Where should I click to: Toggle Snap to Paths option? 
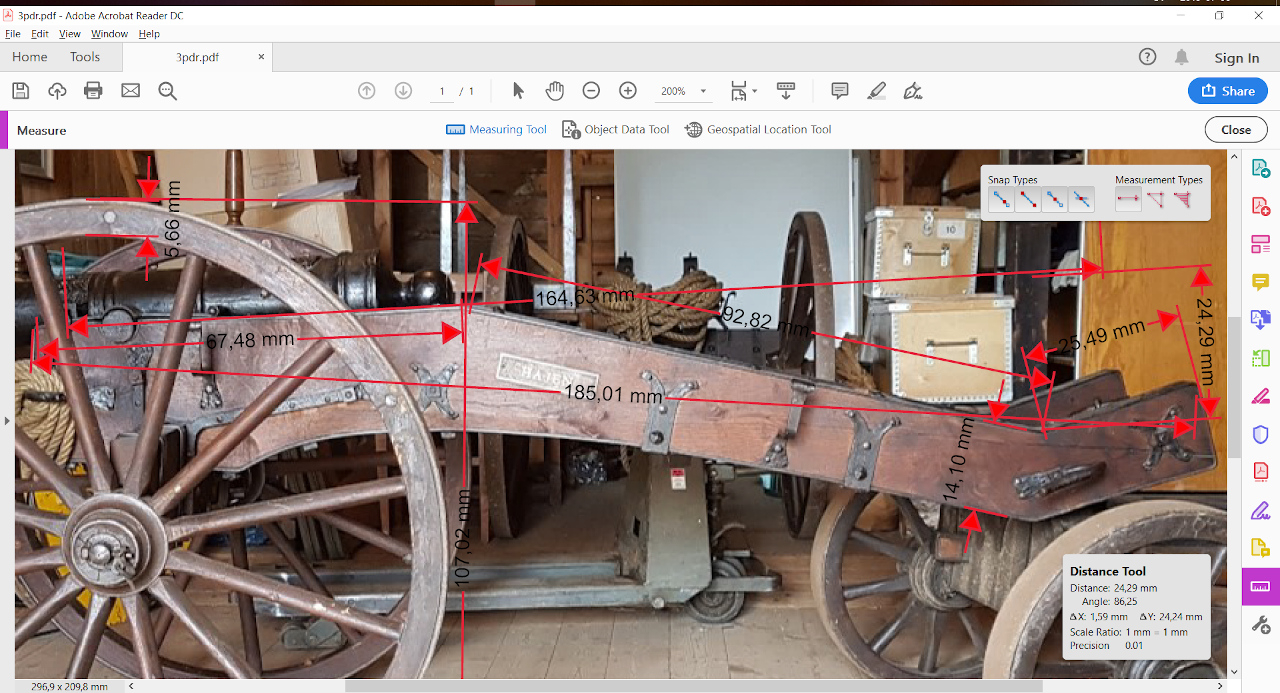[1001, 200]
